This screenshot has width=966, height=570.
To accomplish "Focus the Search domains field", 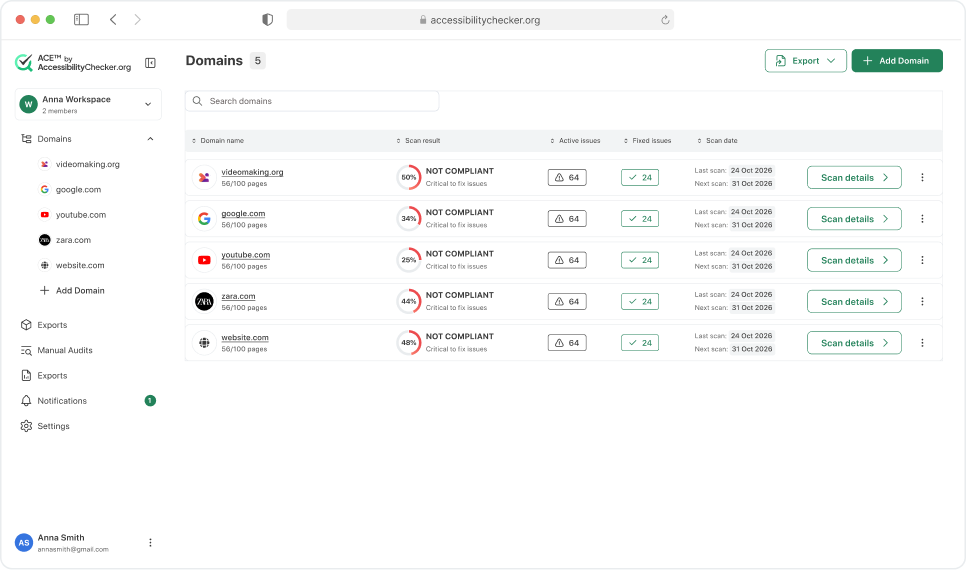I will click(x=312, y=101).
